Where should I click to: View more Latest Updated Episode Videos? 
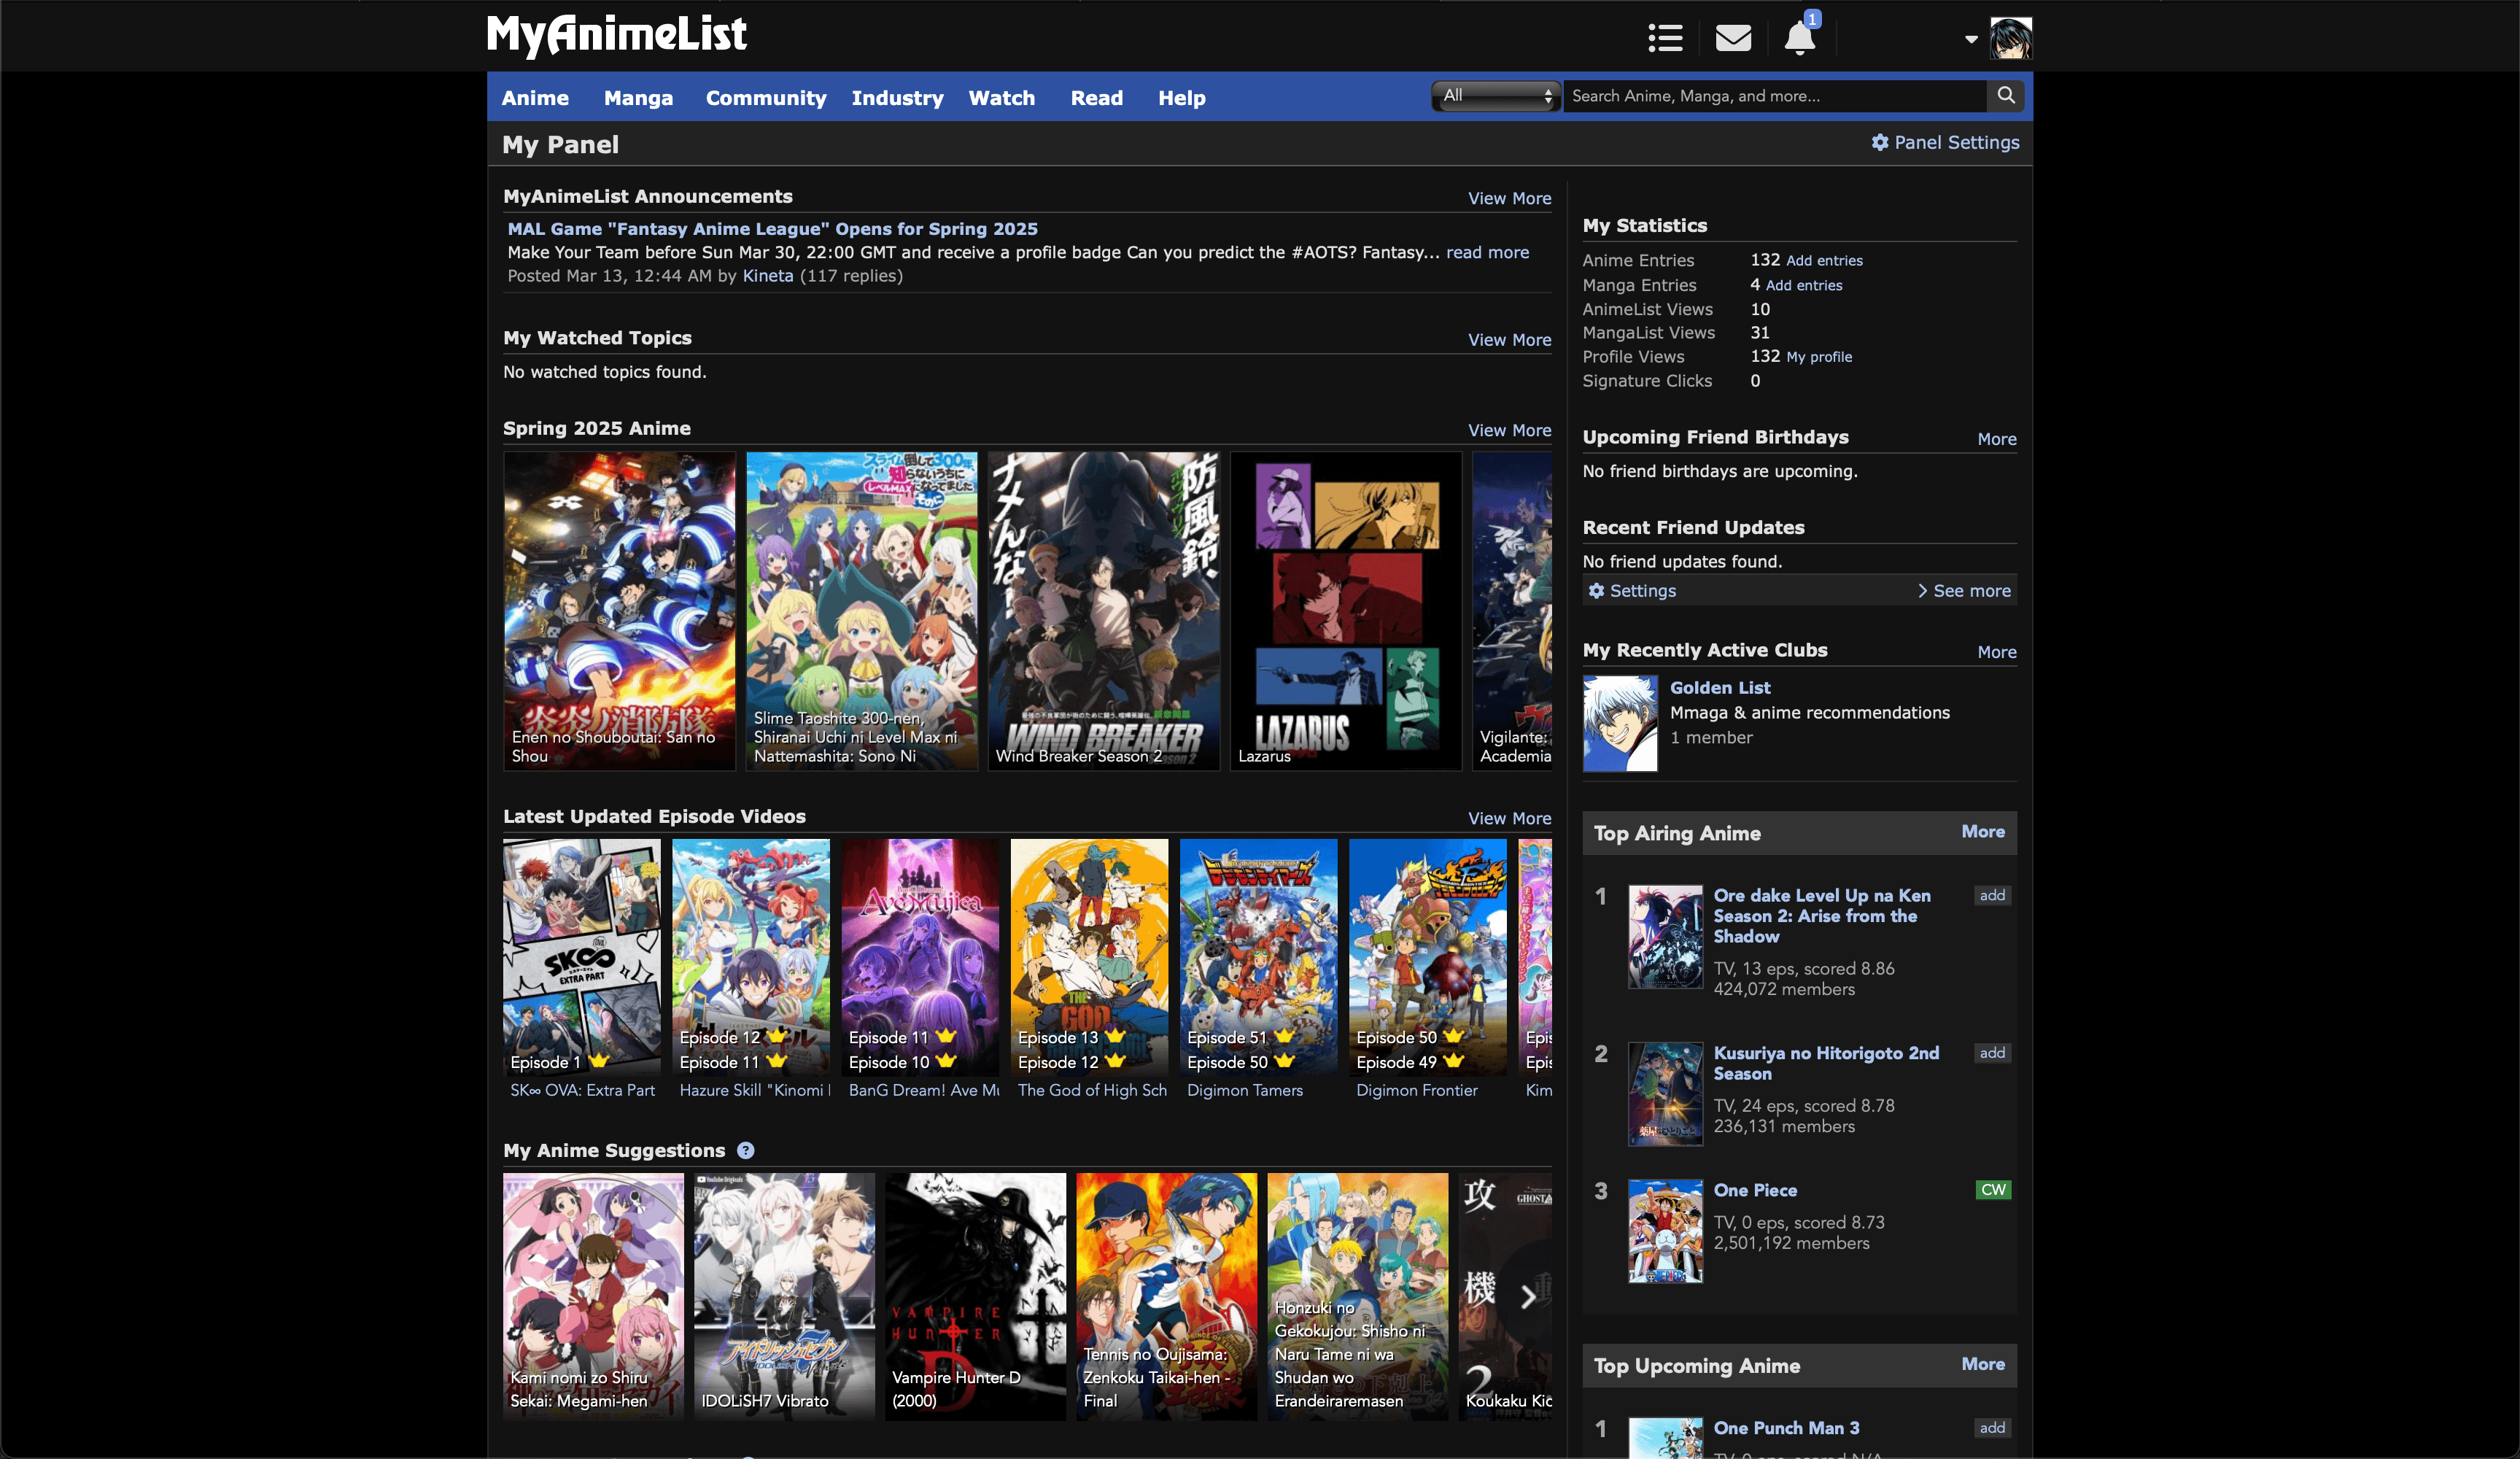tap(1509, 818)
